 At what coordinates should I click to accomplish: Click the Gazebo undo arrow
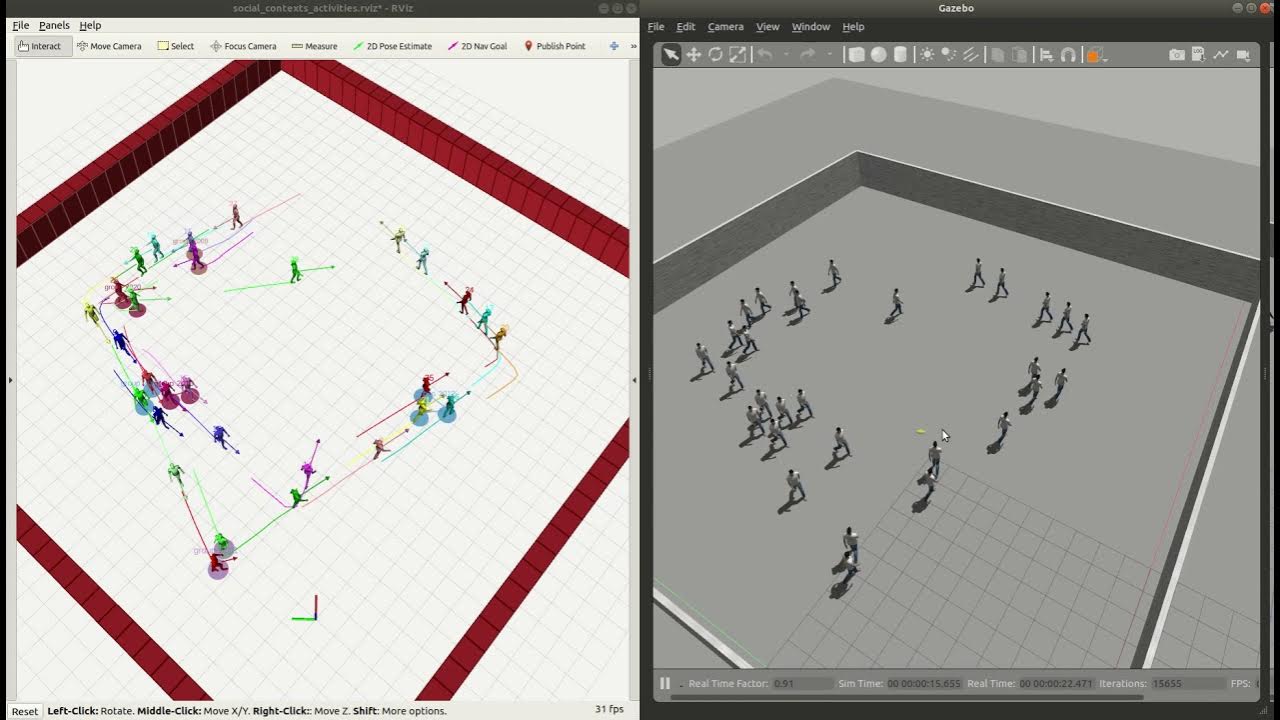pyautogui.click(x=765, y=55)
